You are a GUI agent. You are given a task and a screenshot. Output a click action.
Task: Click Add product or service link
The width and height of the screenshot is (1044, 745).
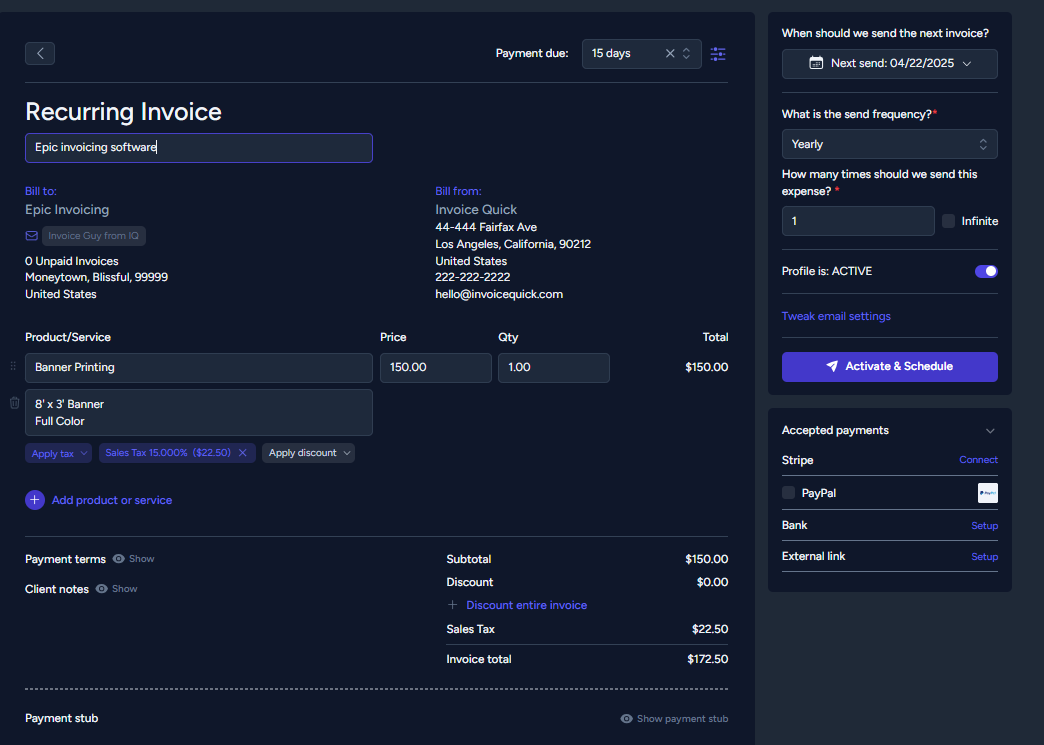coord(112,500)
